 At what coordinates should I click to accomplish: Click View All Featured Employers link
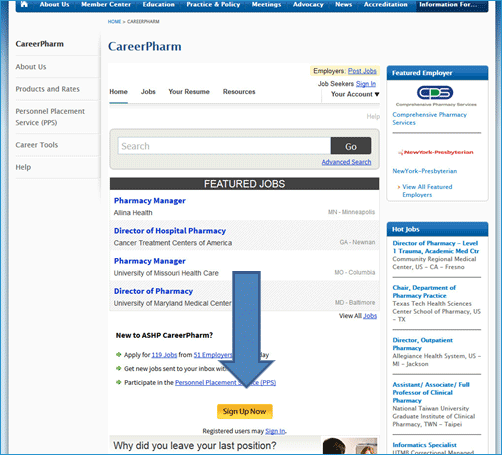[x=427, y=191]
